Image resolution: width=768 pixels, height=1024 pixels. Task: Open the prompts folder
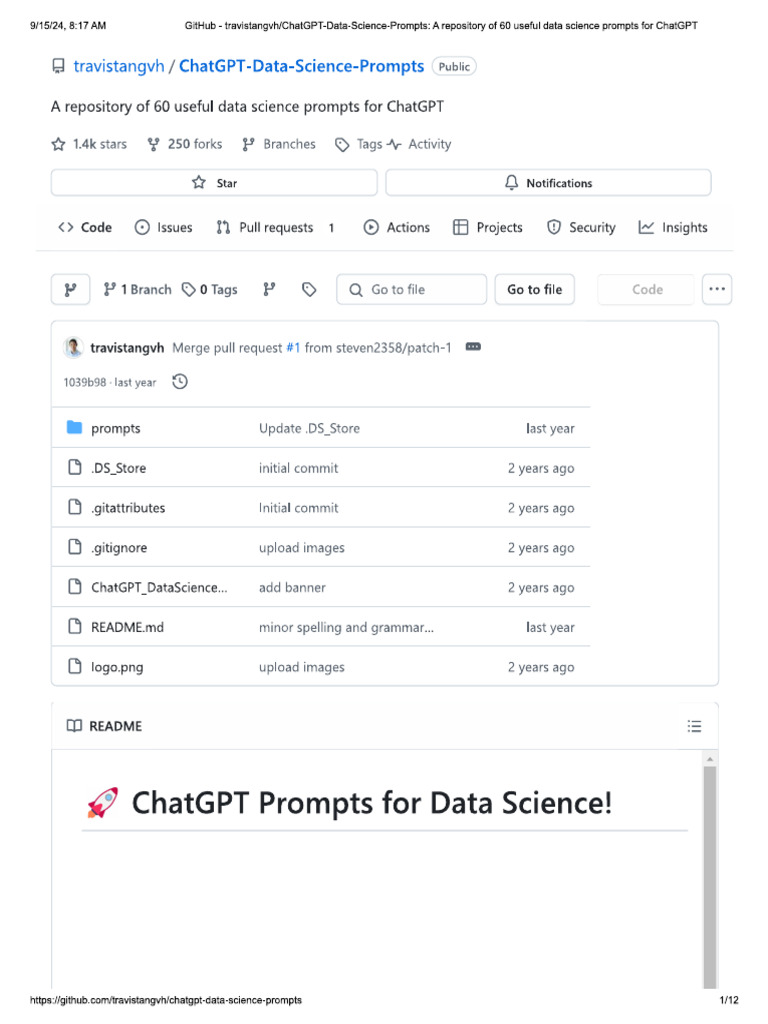coord(116,428)
